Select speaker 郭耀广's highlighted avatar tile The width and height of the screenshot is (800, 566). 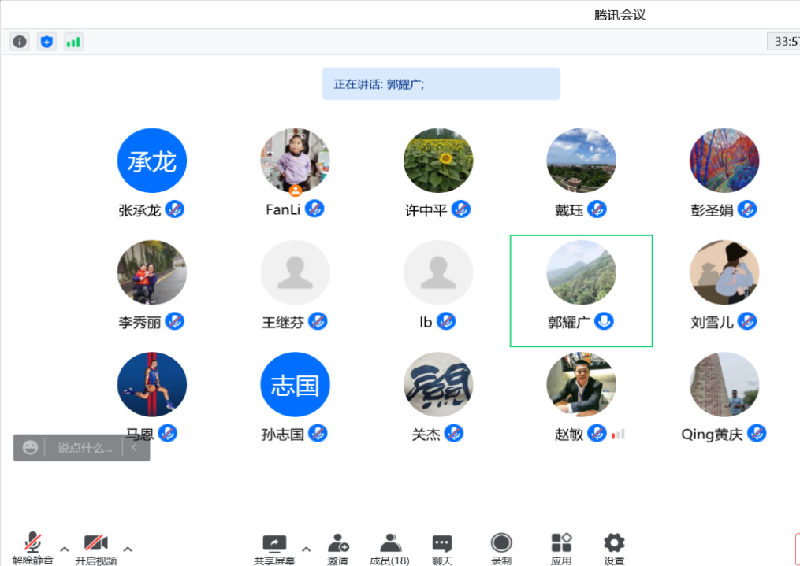click(581, 274)
